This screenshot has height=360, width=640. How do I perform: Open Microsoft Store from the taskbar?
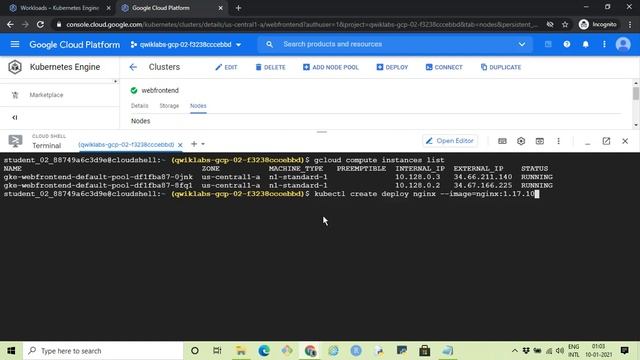[x=424, y=351]
